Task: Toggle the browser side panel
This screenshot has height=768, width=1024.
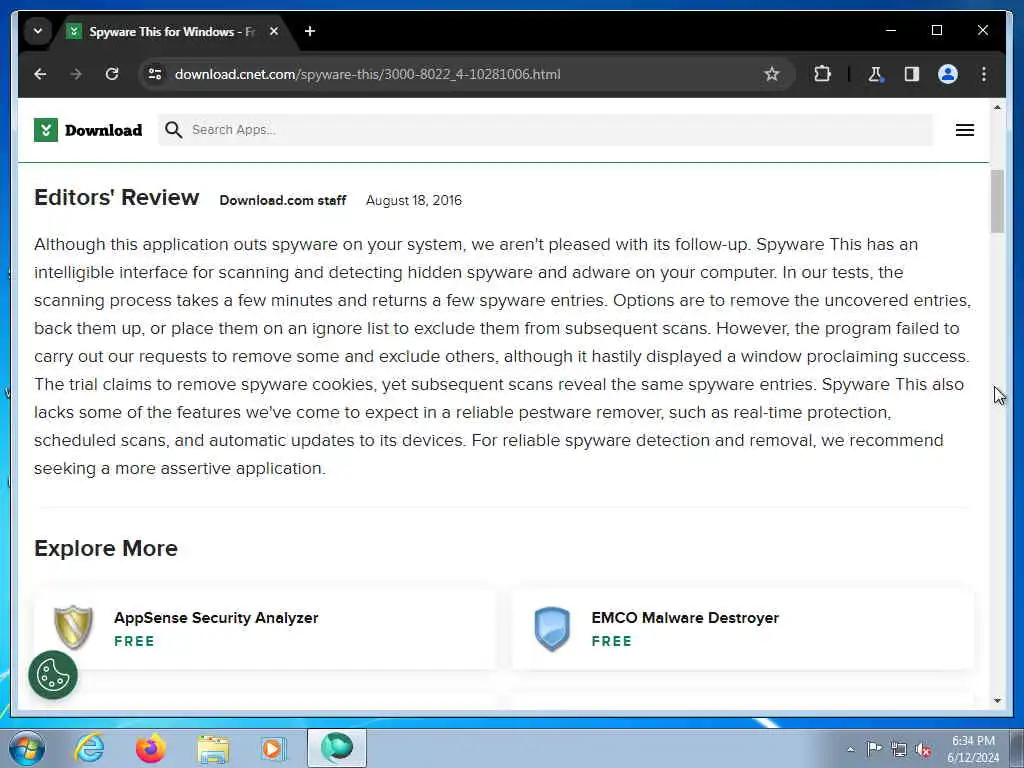Action: click(x=912, y=74)
